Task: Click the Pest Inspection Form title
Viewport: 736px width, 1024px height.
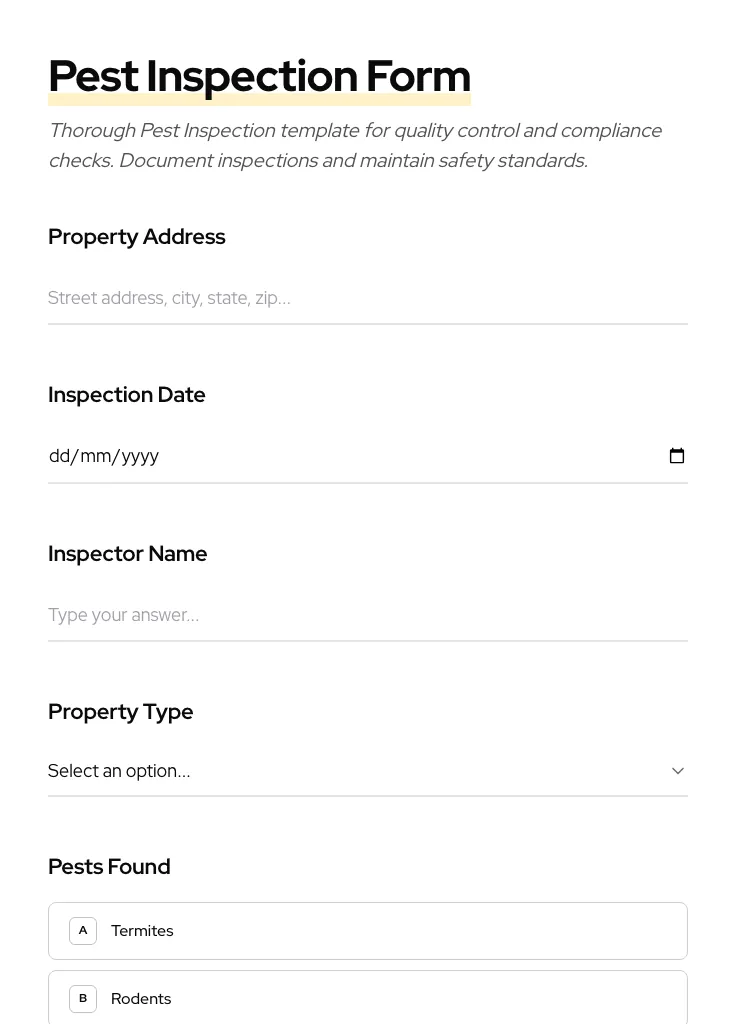Action: click(x=259, y=75)
